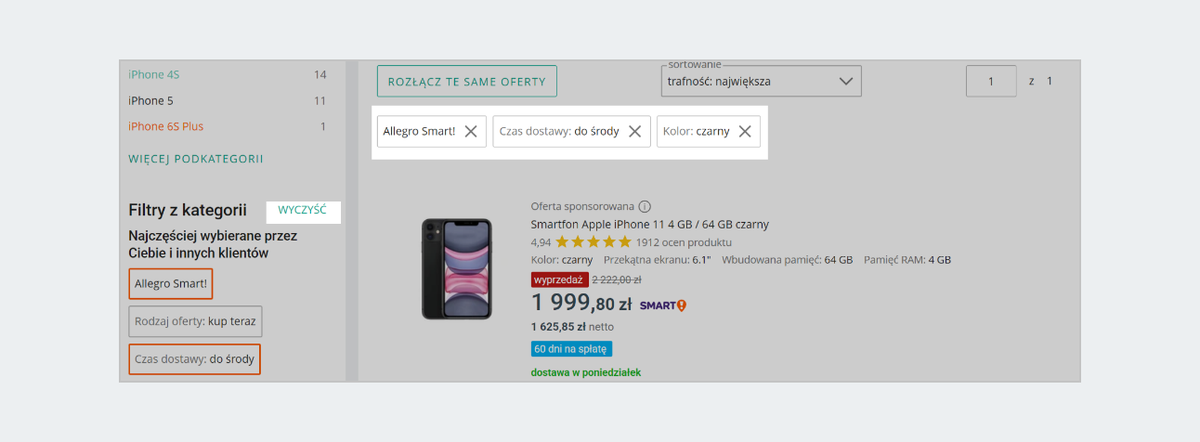1200x442 pixels.
Task: Click the black iPhone 11 thumbnail
Action: [456, 268]
